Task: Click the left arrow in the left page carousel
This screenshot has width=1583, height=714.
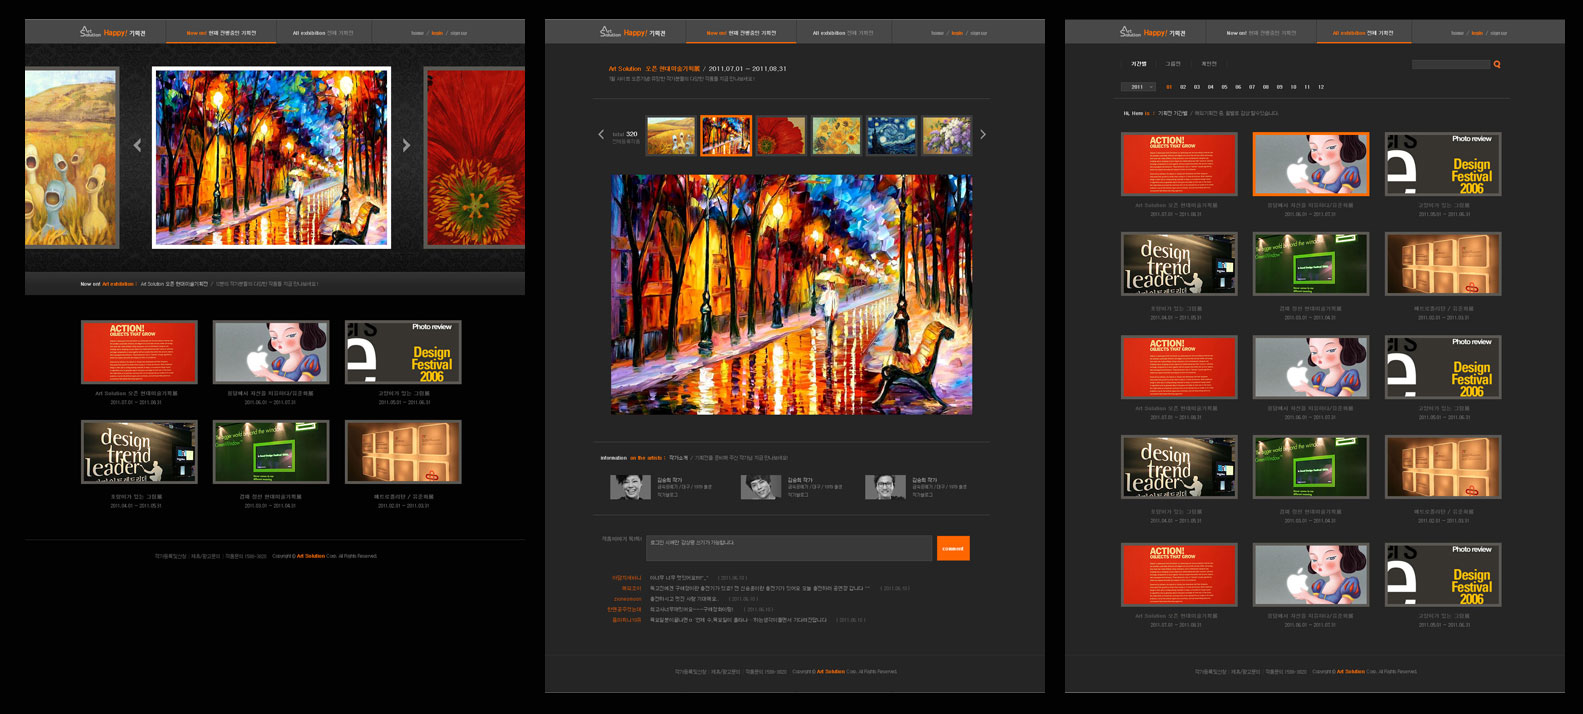Action: 137,146
